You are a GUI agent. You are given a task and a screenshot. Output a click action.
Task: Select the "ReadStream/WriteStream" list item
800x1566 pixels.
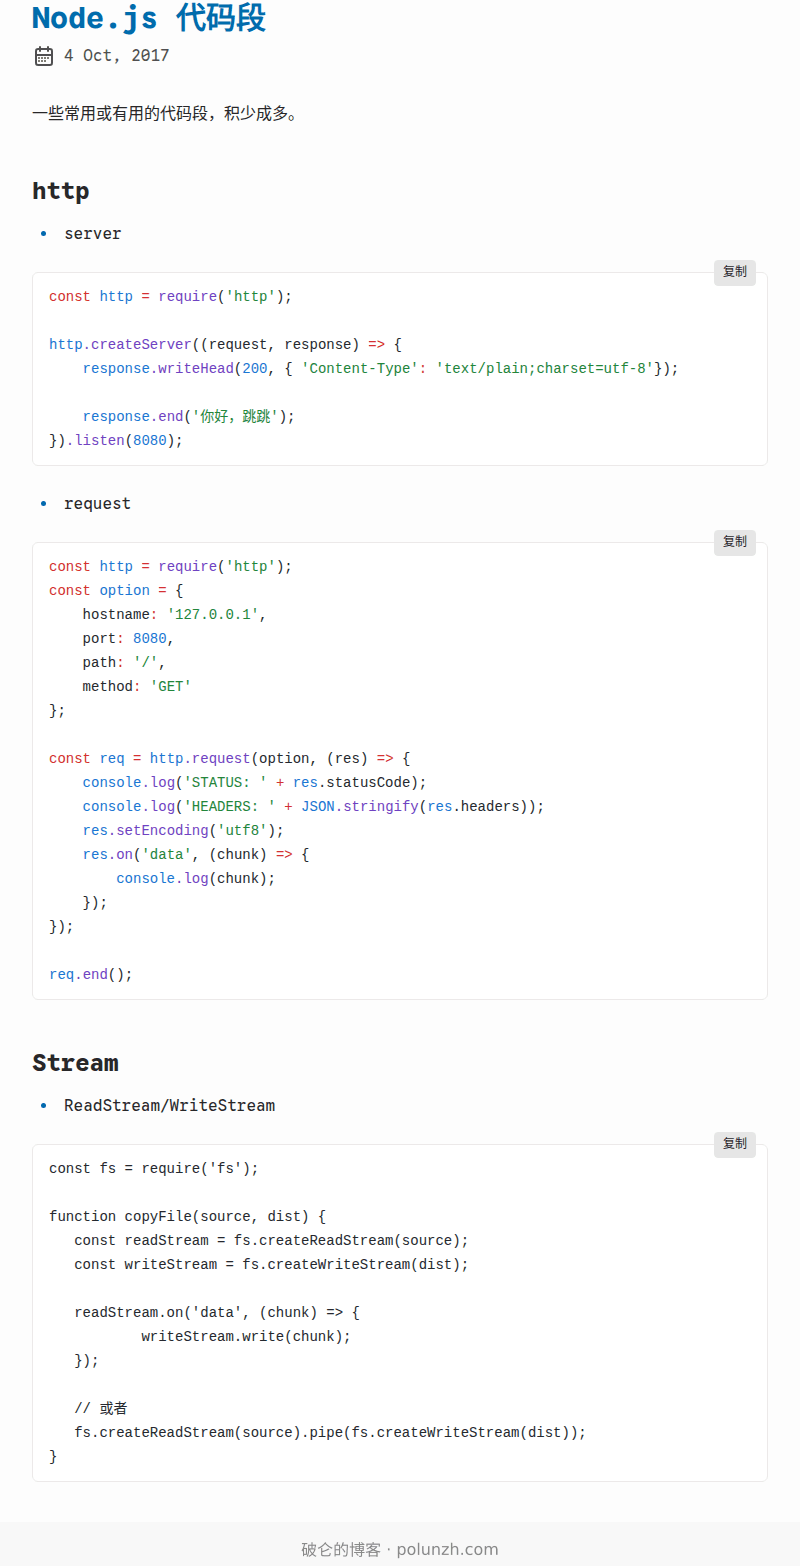pos(169,1106)
